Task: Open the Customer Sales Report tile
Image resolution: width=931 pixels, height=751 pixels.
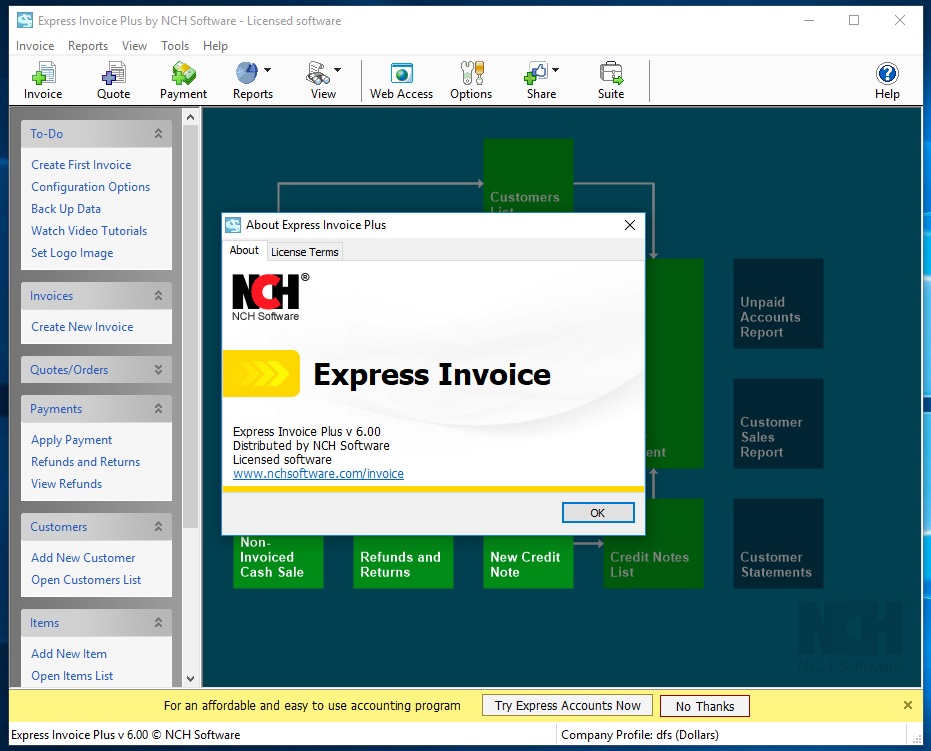Action: point(778,423)
